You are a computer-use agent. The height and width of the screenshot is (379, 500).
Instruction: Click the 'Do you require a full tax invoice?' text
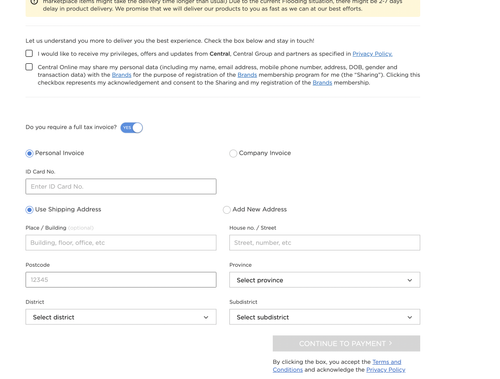(71, 127)
